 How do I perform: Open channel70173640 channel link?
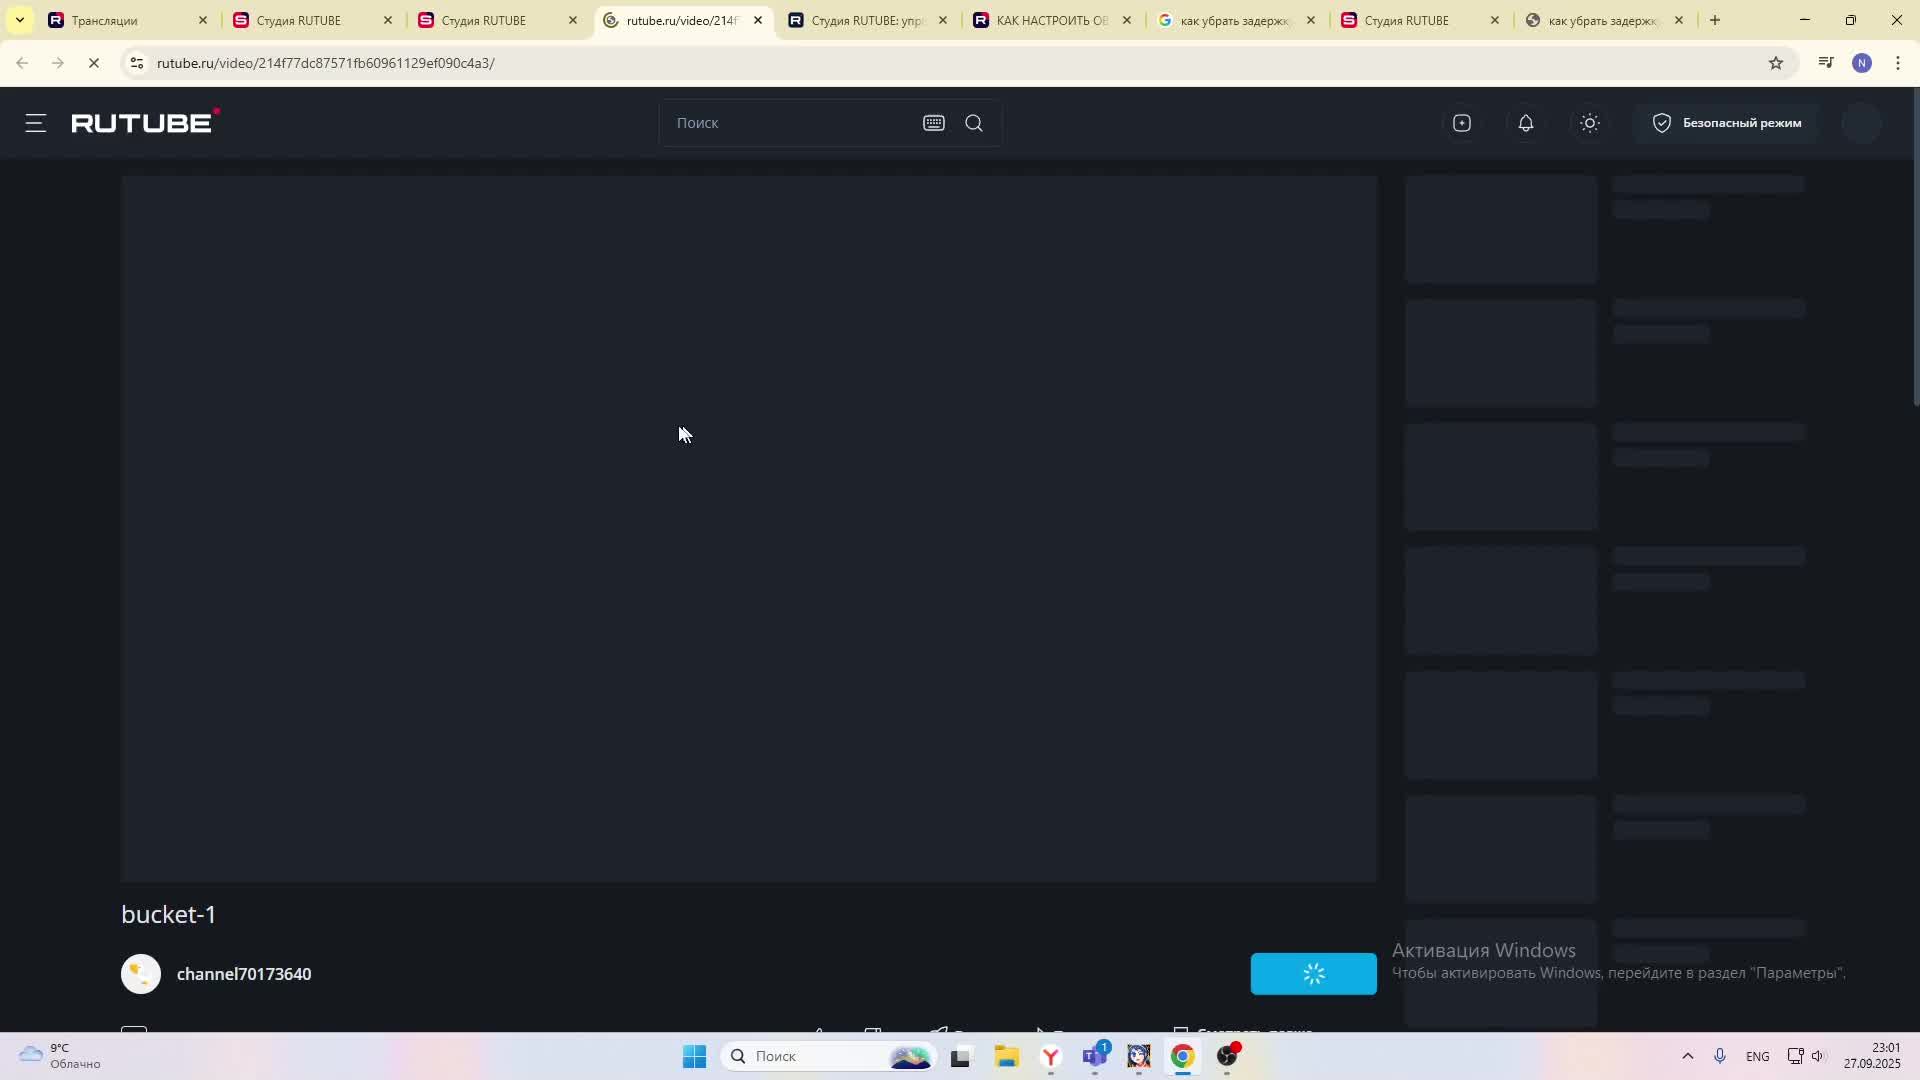tap(243, 974)
